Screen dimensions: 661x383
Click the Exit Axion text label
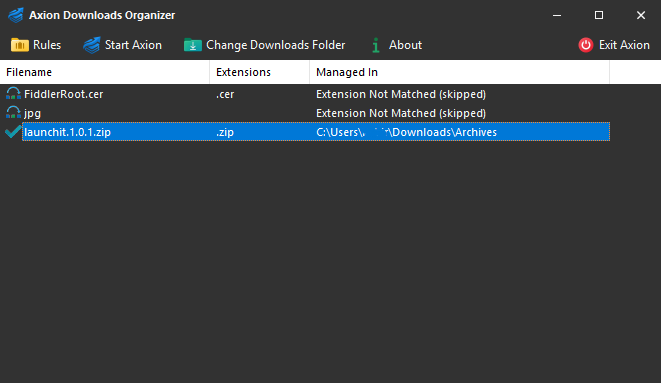click(x=624, y=45)
